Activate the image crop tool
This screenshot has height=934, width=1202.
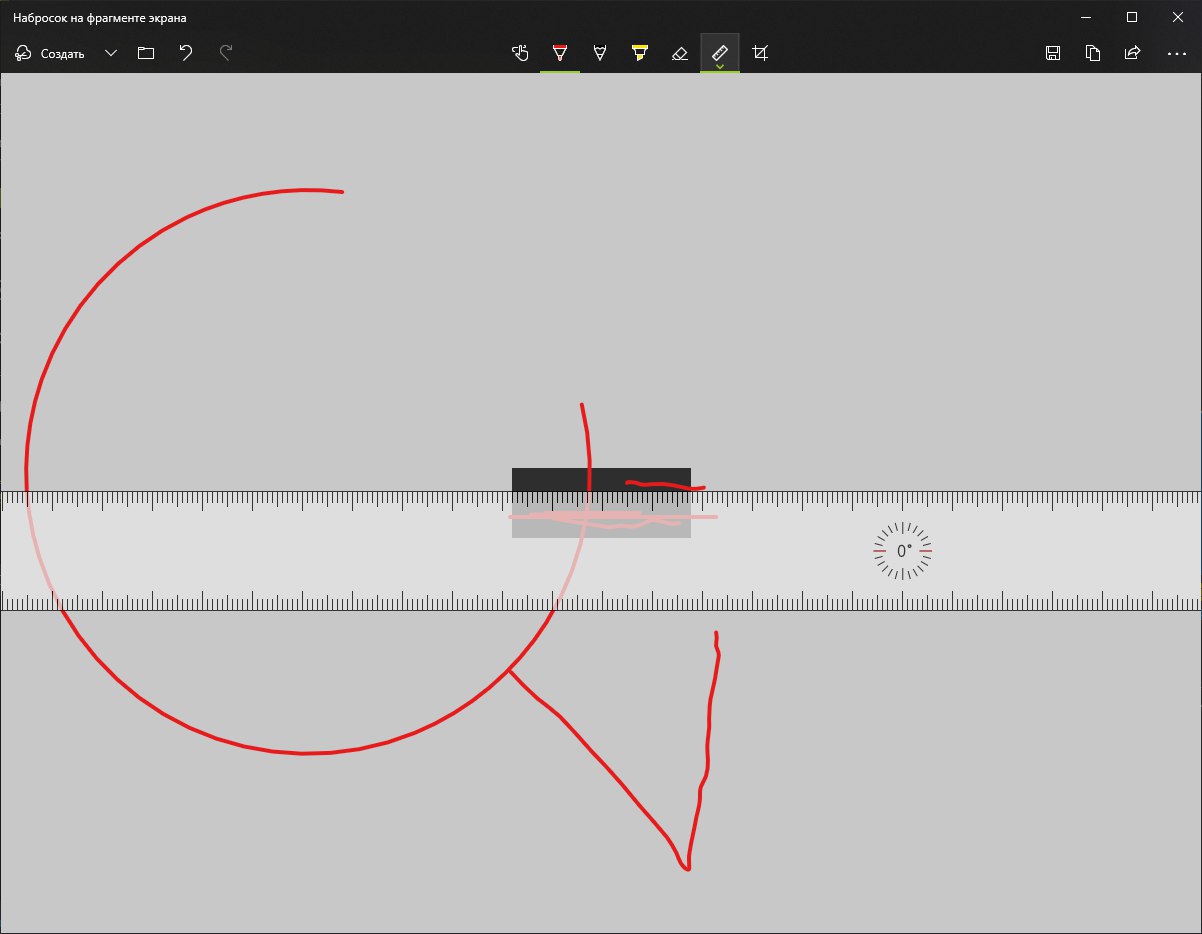tap(760, 53)
